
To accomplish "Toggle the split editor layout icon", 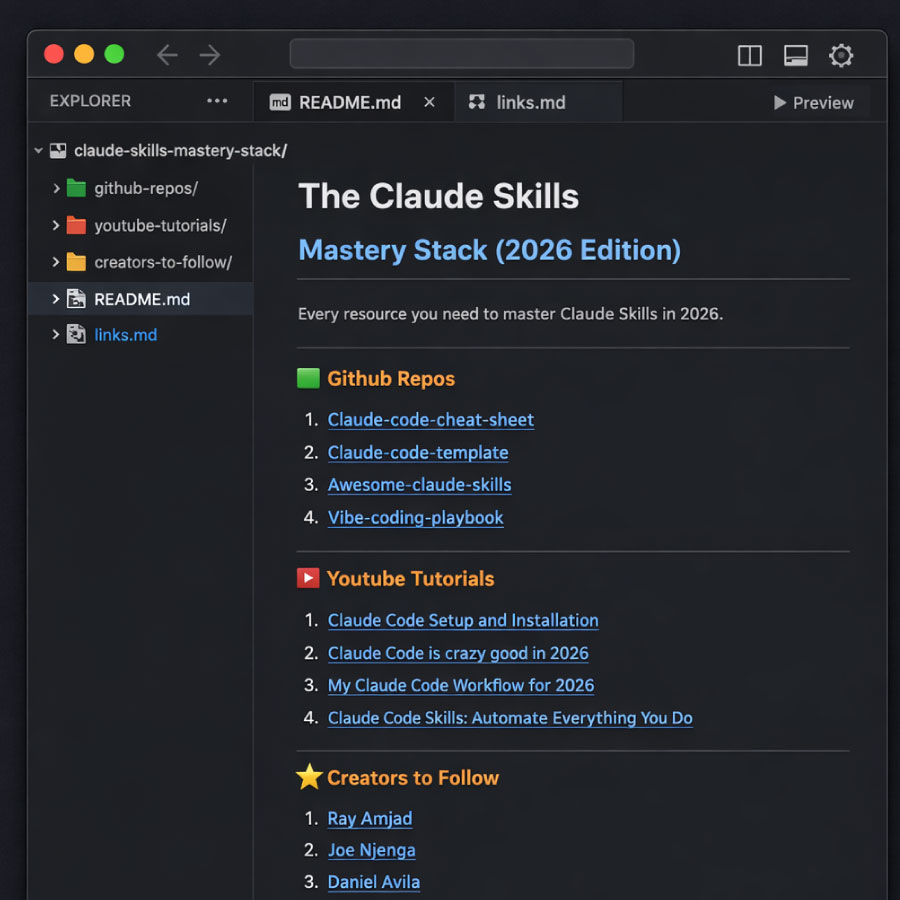I will (x=750, y=56).
